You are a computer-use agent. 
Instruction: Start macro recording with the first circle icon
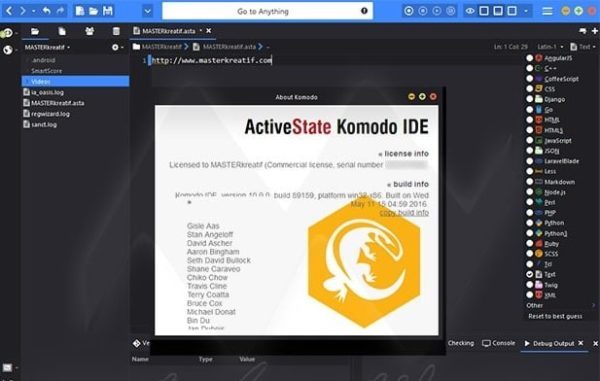409,11
